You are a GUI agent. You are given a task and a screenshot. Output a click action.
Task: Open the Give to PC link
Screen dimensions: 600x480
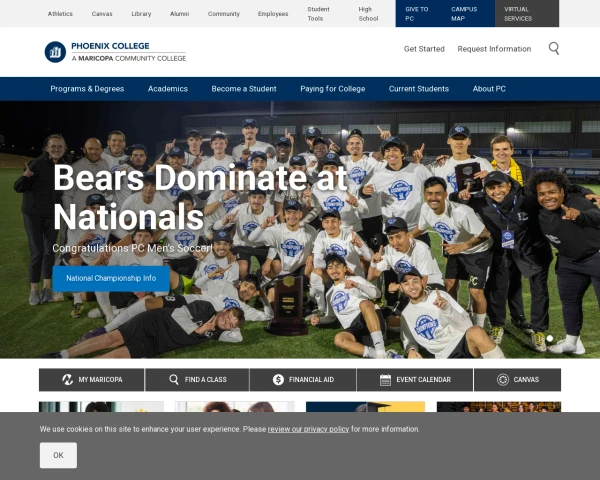[418, 13]
